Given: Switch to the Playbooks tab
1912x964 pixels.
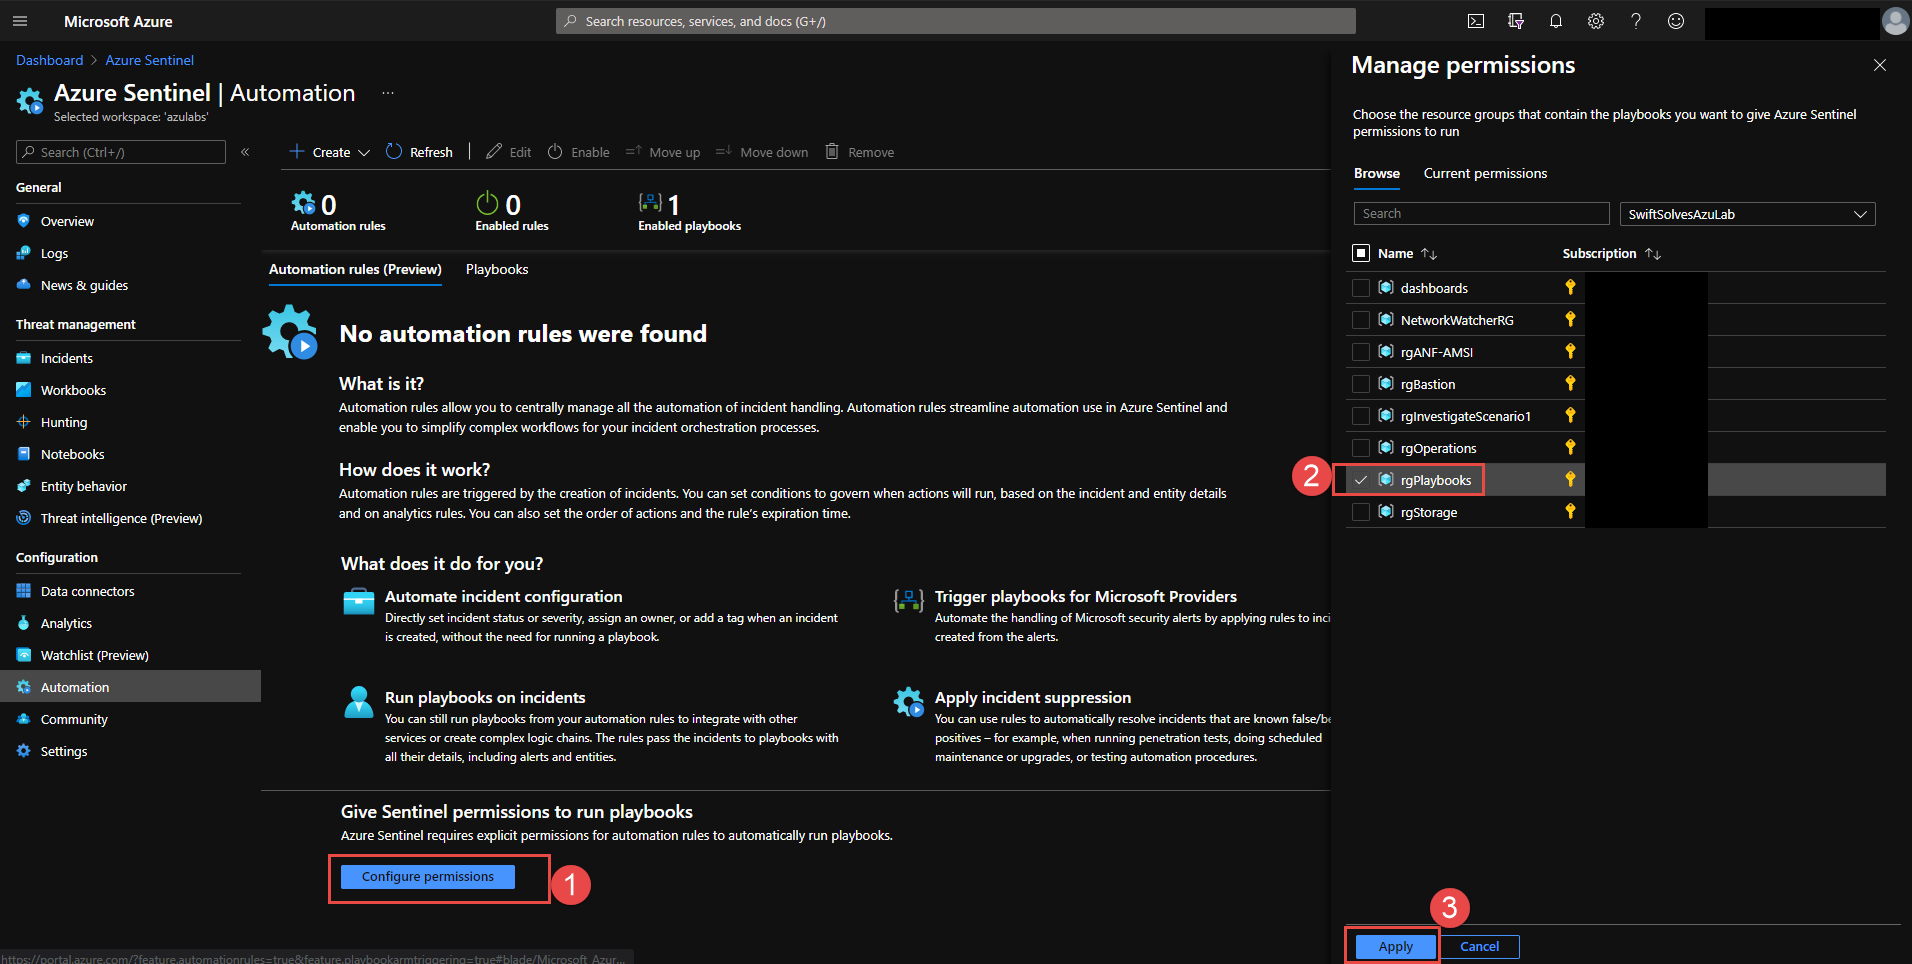Looking at the screenshot, I should point(497,270).
